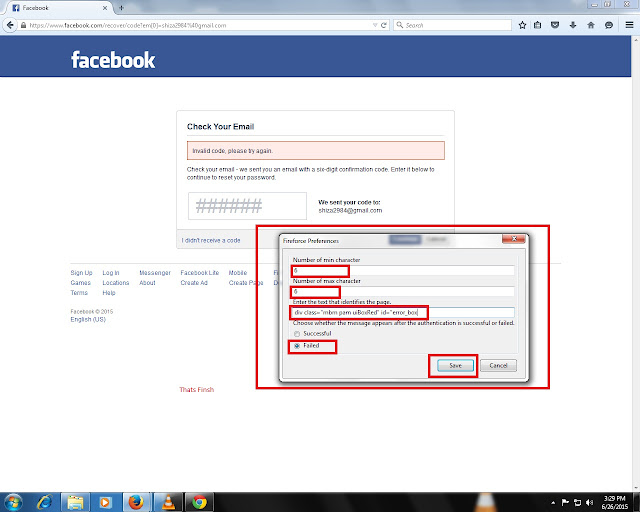Screen dimensions: 640x512
Task: Change language via English (US) link
Action: [x=88, y=319]
